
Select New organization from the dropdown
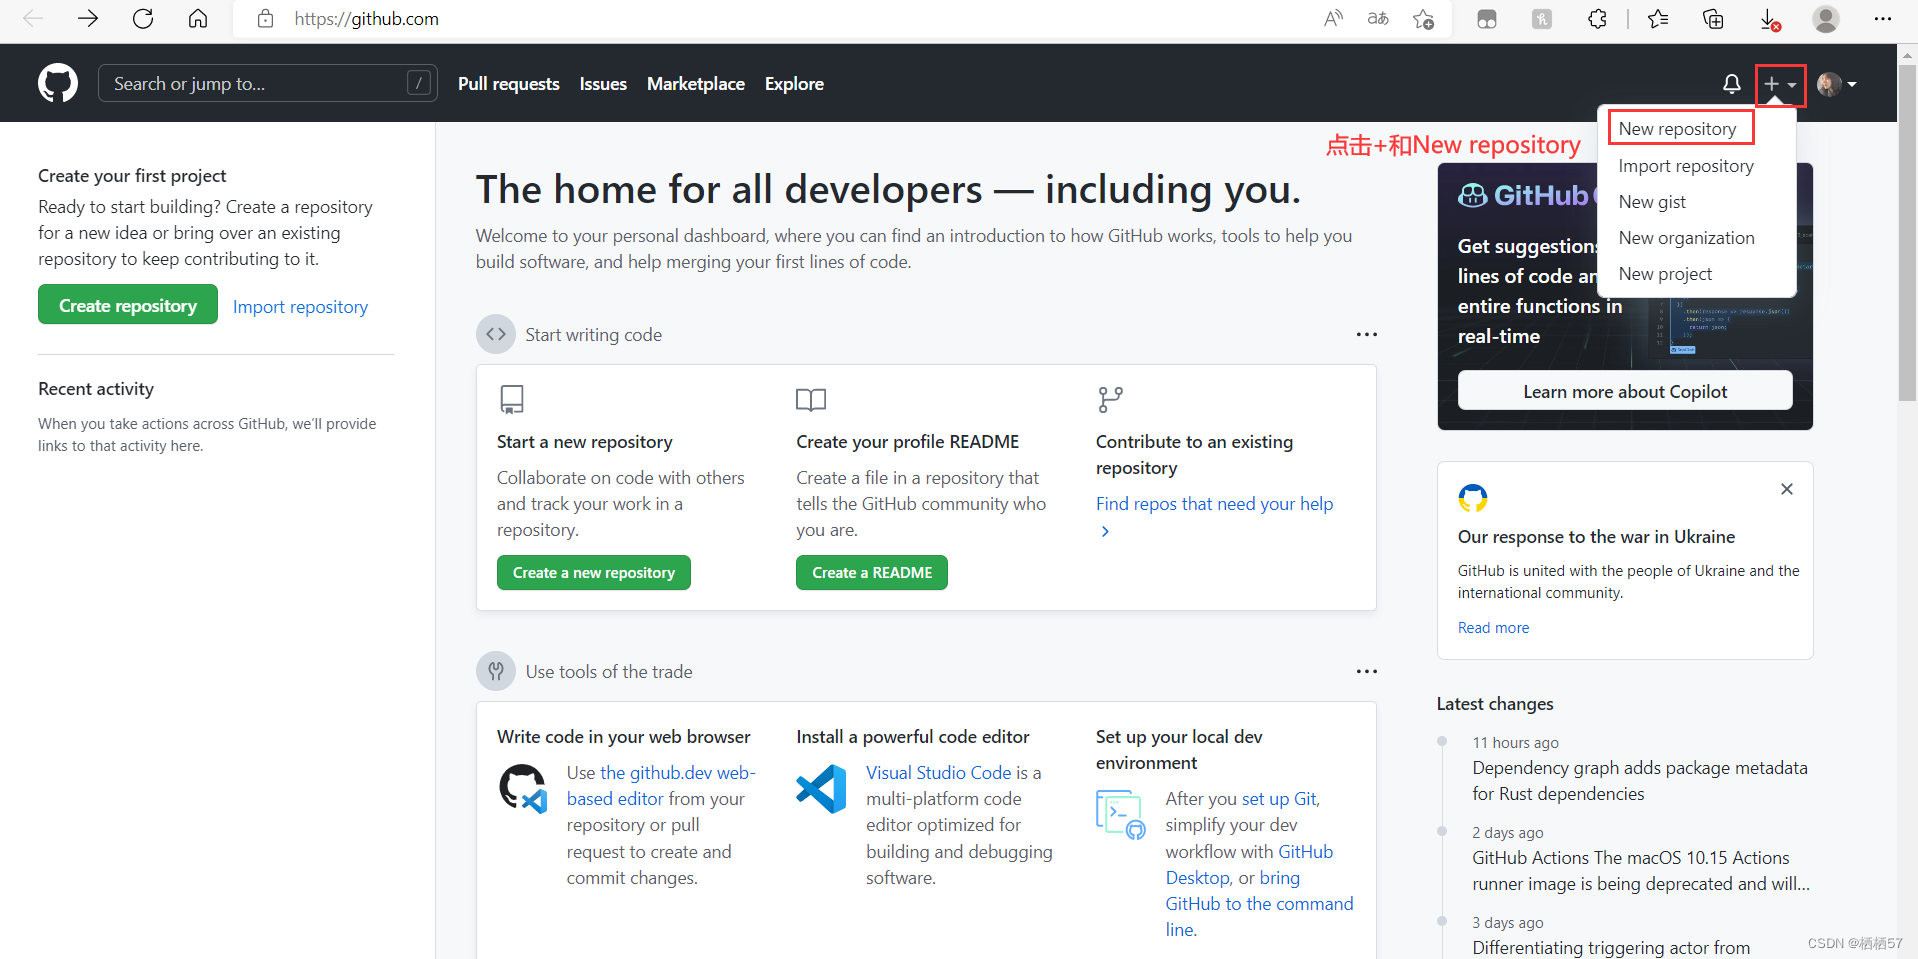click(x=1687, y=238)
